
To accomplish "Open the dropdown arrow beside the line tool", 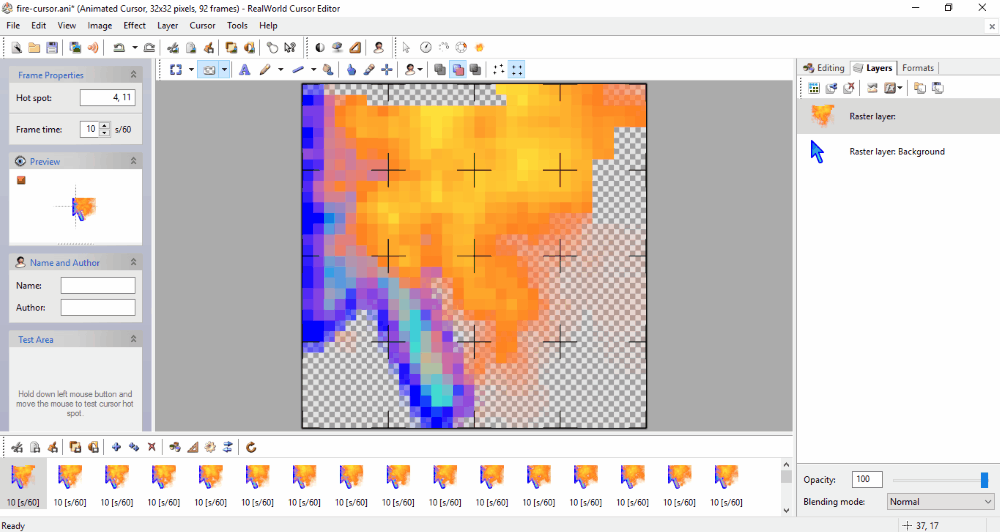I will pyautogui.click(x=313, y=70).
